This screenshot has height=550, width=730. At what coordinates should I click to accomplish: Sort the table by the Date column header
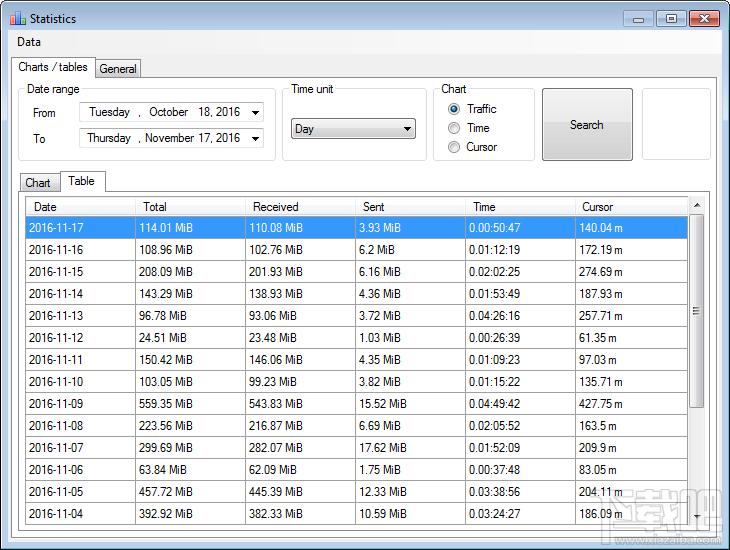tap(80, 207)
